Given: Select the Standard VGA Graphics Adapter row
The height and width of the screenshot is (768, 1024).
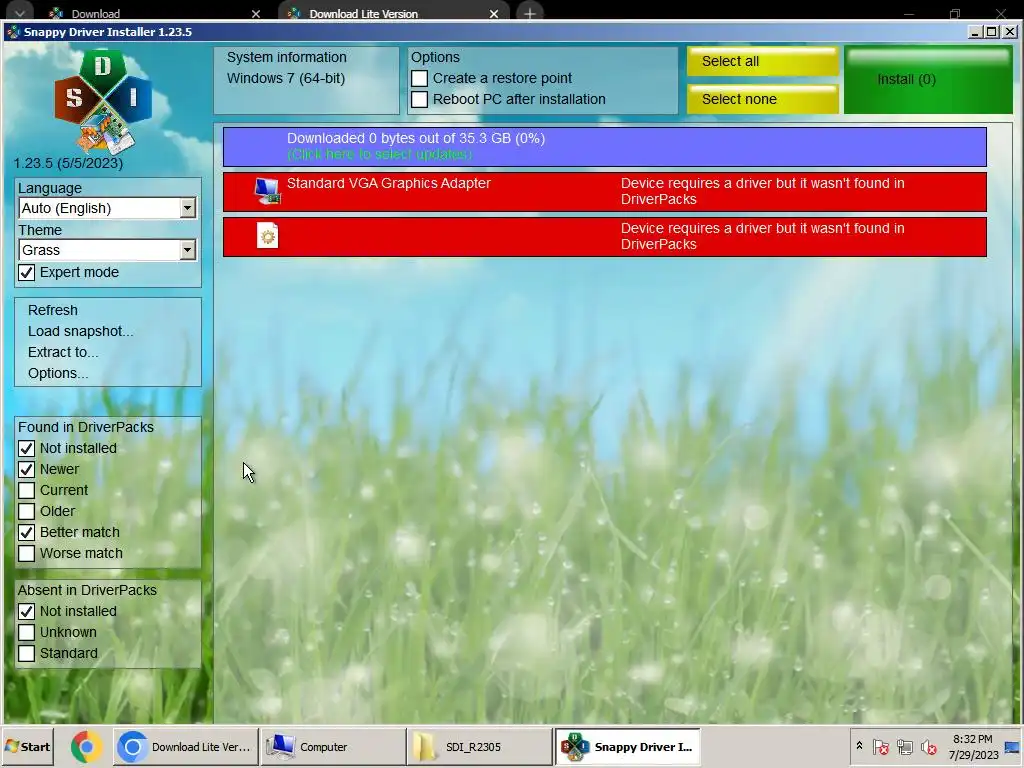Looking at the screenshot, I should tap(605, 191).
